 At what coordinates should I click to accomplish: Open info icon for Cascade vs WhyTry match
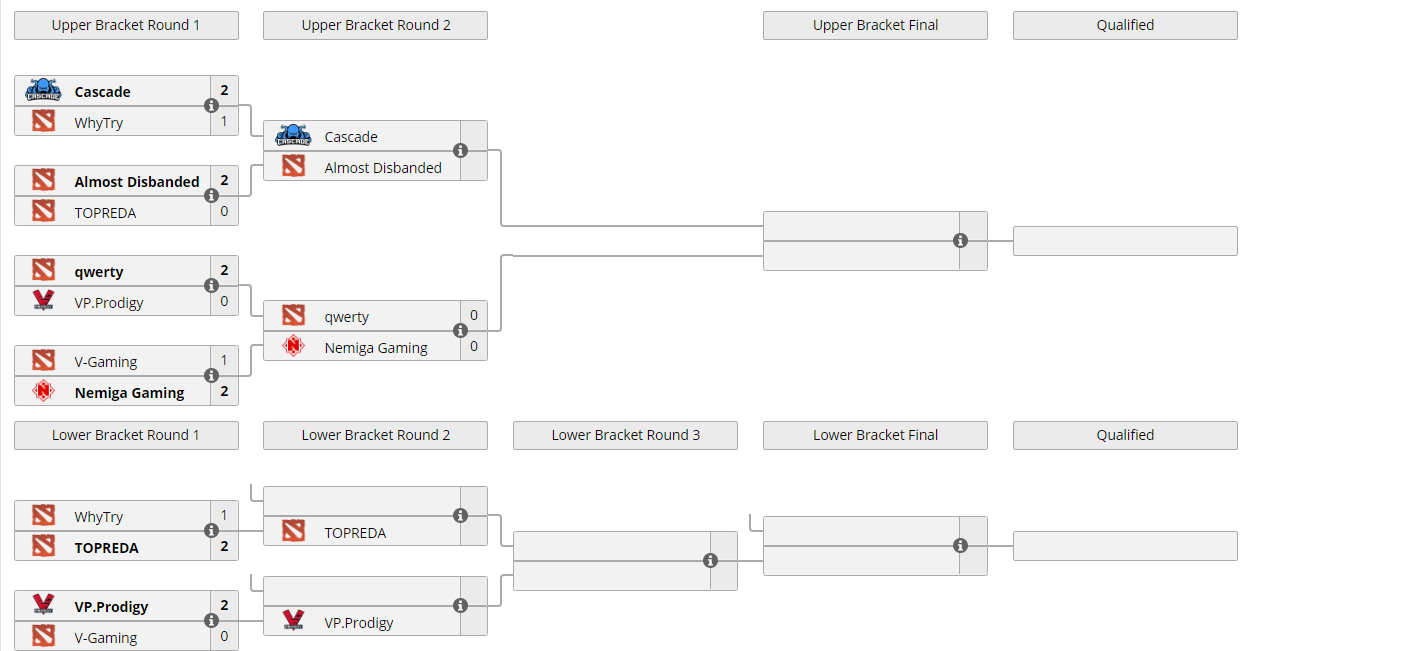point(211,106)
